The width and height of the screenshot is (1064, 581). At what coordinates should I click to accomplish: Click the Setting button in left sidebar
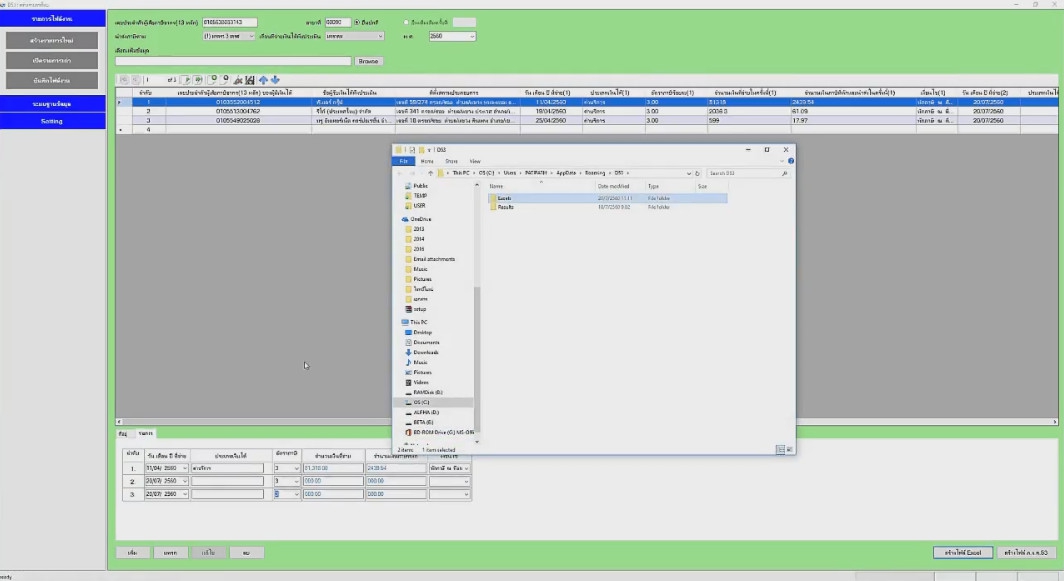52,121
